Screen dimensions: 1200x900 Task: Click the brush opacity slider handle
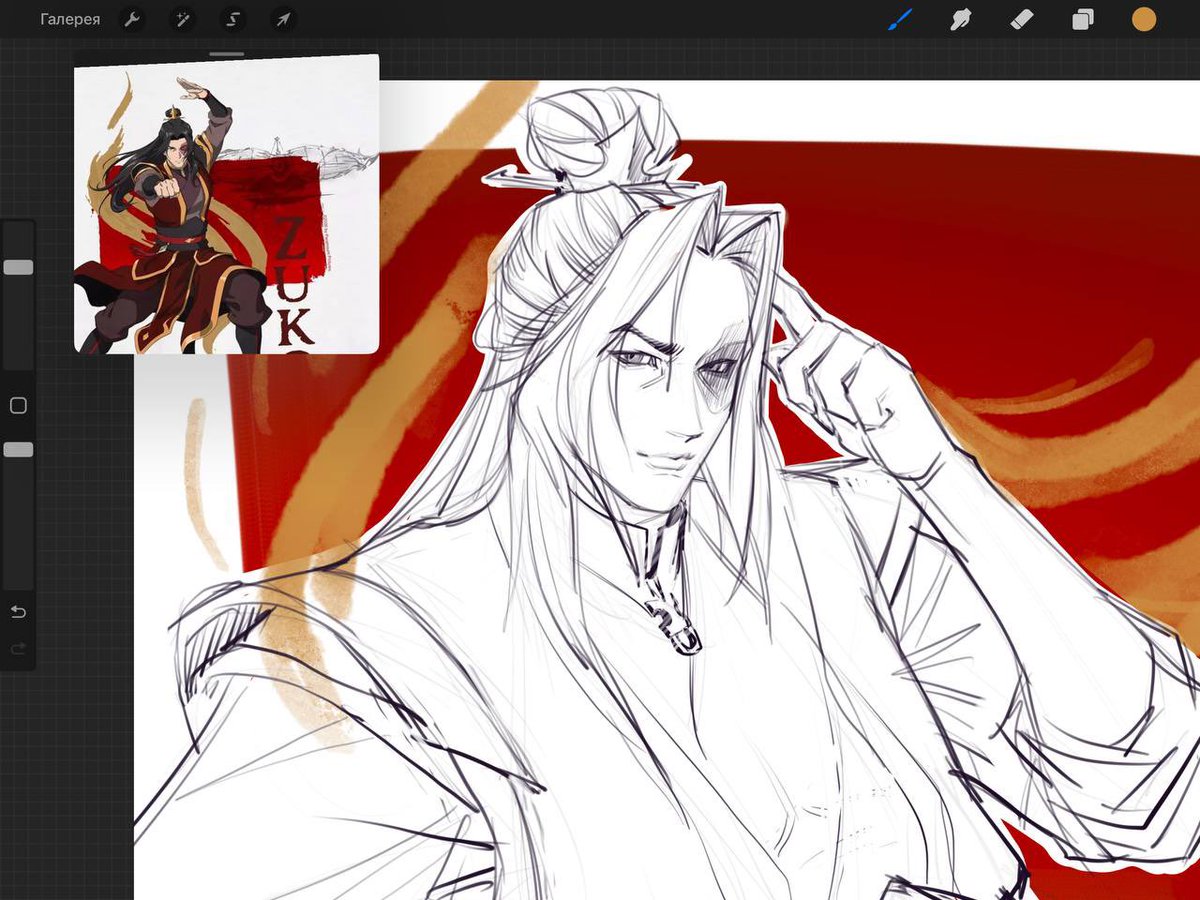pos(18,450)
